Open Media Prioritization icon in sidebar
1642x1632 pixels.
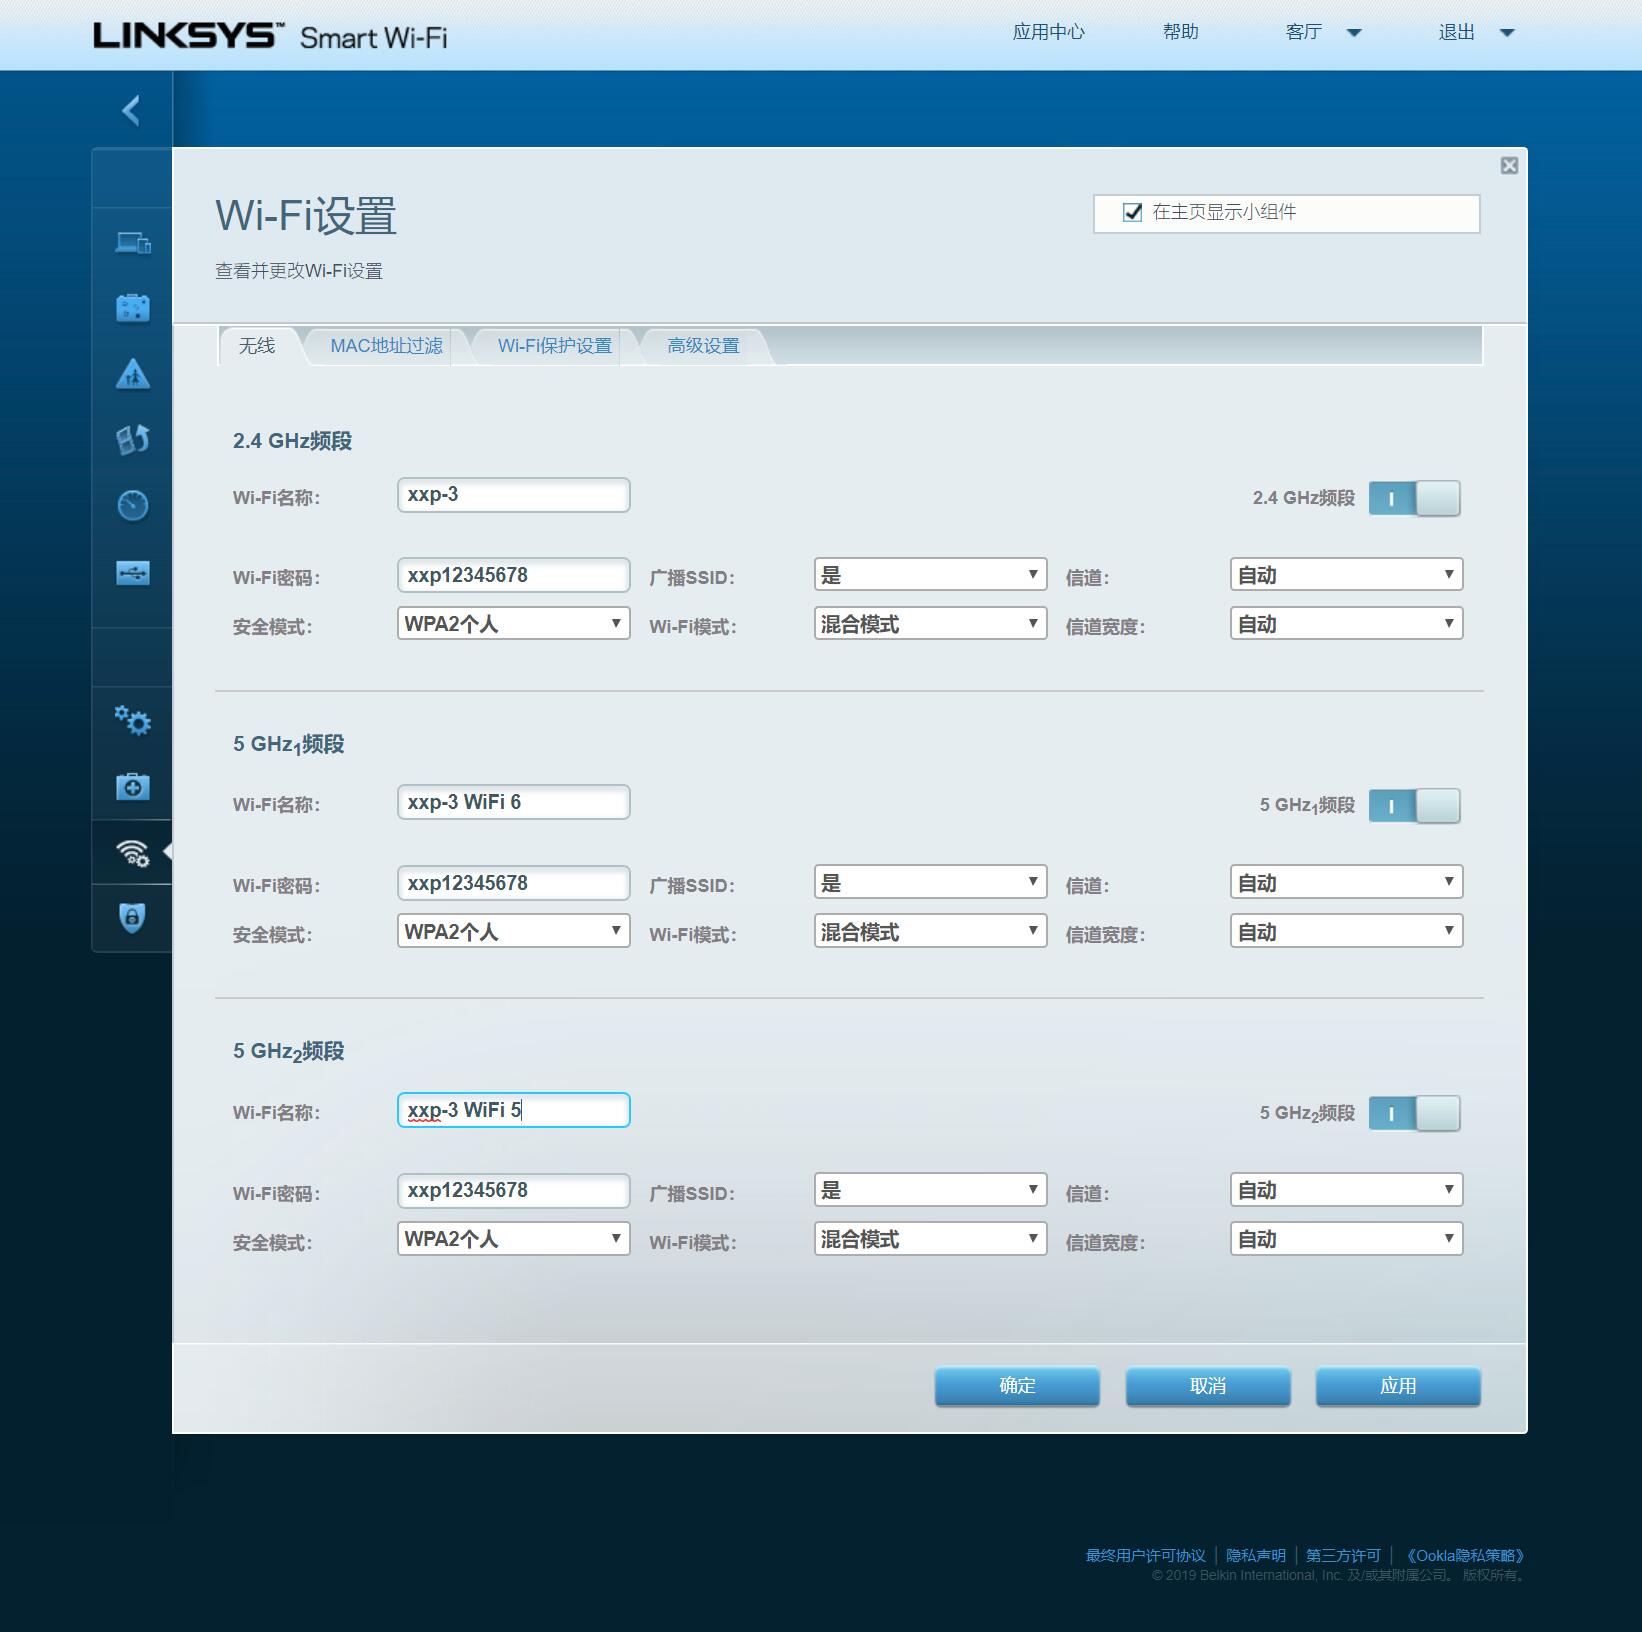pyautogui.click(x=133, y=439)
